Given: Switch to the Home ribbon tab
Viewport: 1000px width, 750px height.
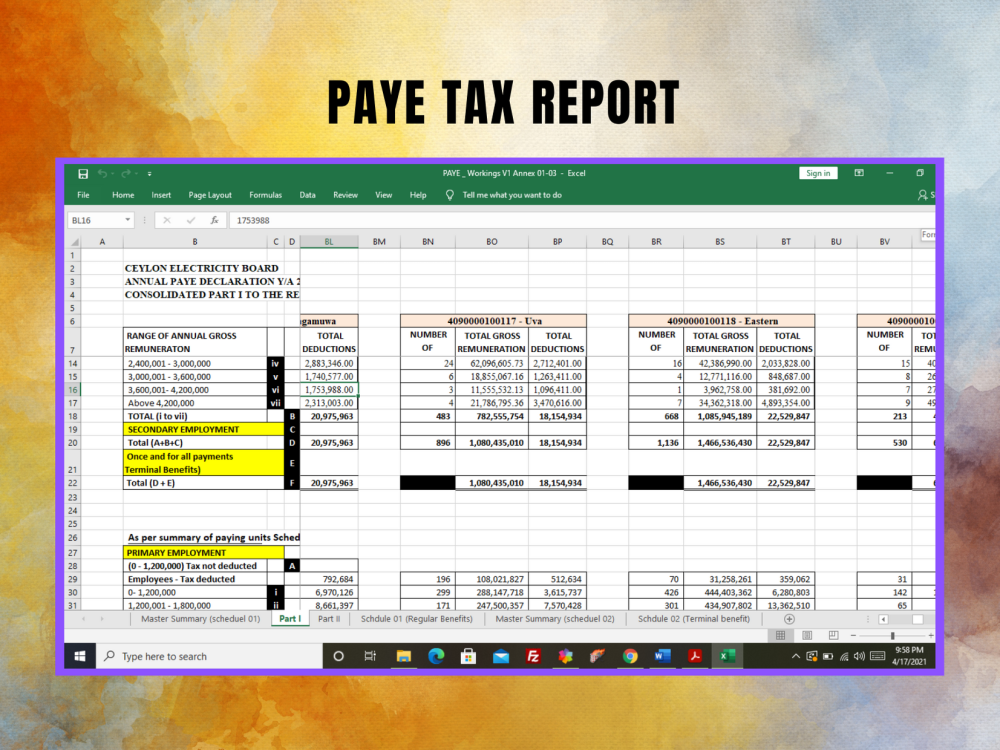Looking at the screenshot, I should point(123,195).
